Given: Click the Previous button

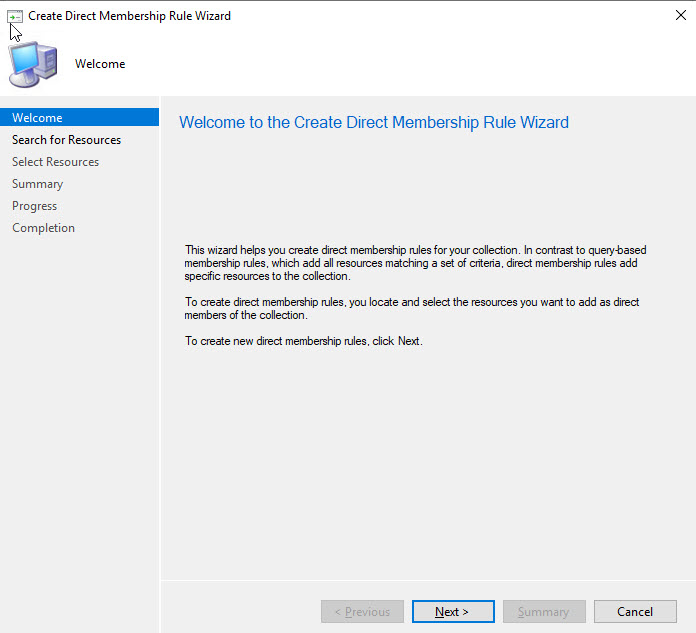Looking at the screenshot, I should [362, 612].
